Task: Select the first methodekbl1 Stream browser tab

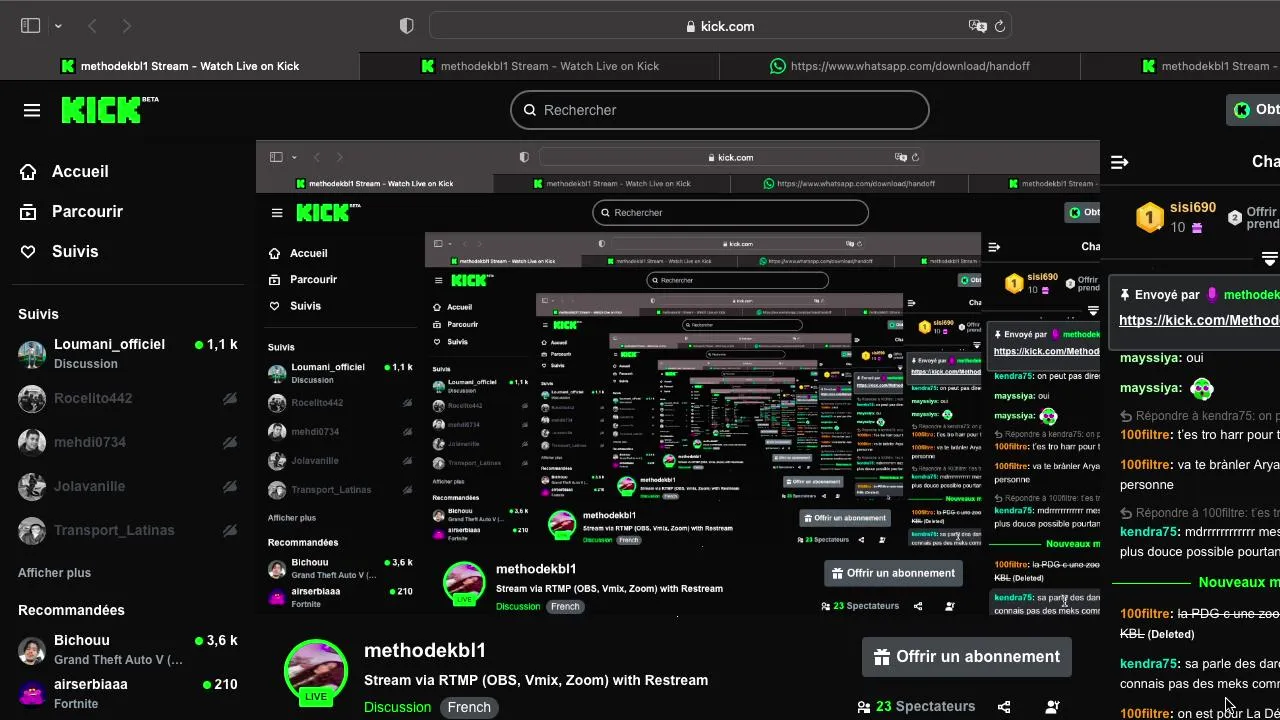Action: [180, 66]
